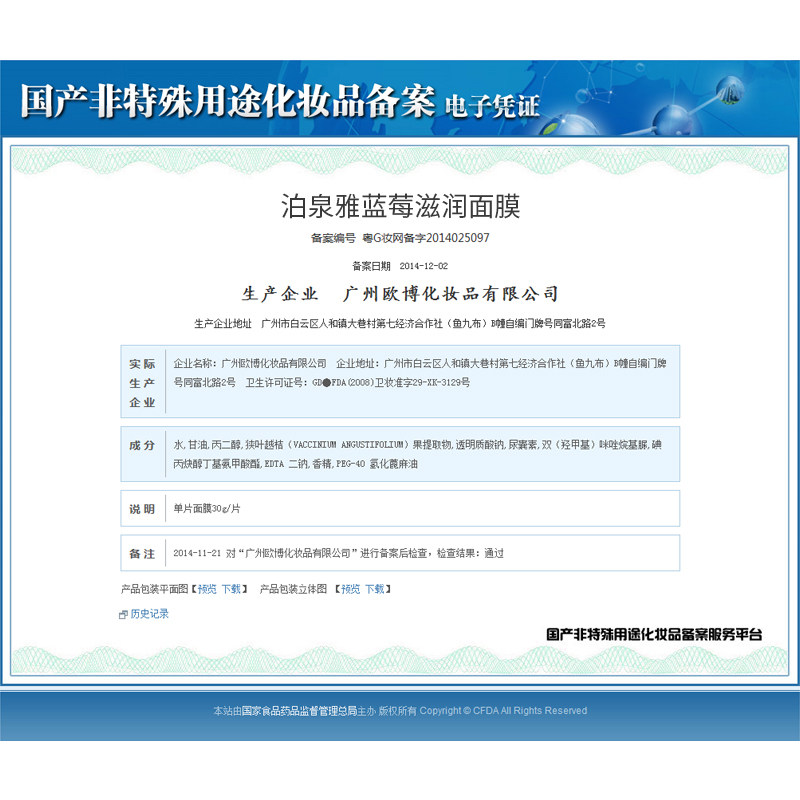The image size is (800, 800).
Task: Click 生产企业 广州欧博化妆品有限公司 heading
Action: point(400,294)
